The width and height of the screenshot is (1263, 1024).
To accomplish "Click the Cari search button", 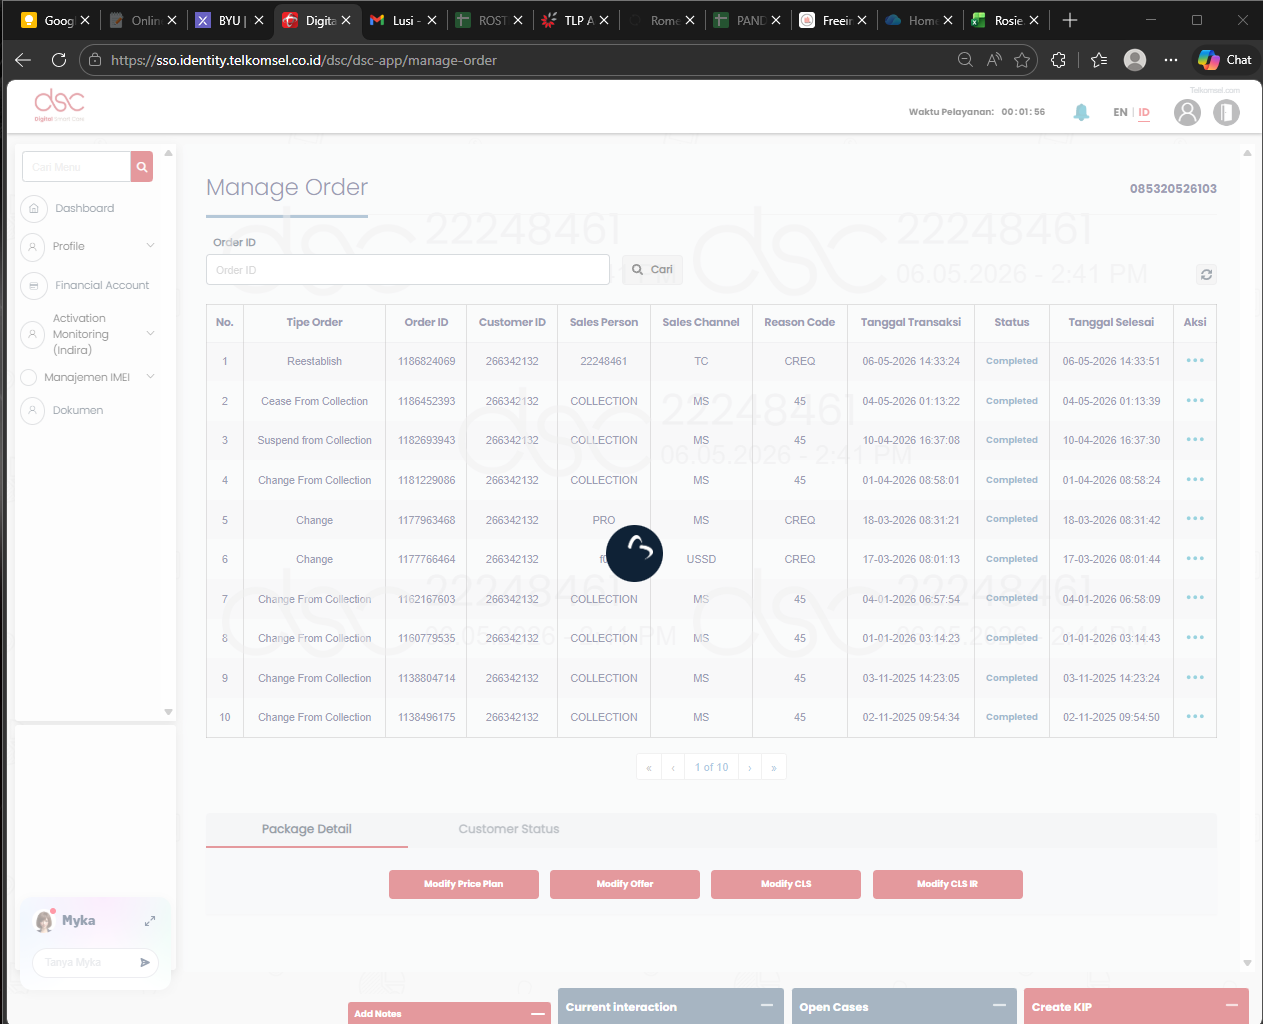I will click(652, 270).
